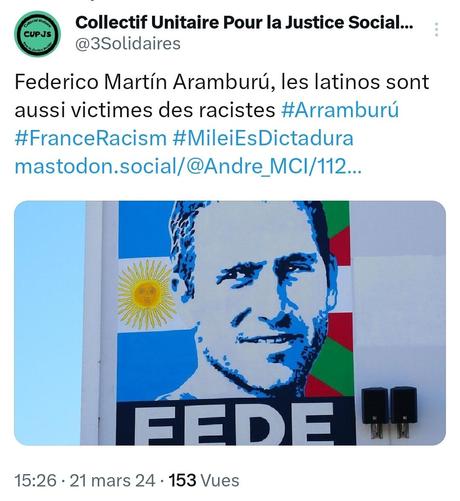
Task: Open the attached mural photo
Action: (x=230, y=323)
